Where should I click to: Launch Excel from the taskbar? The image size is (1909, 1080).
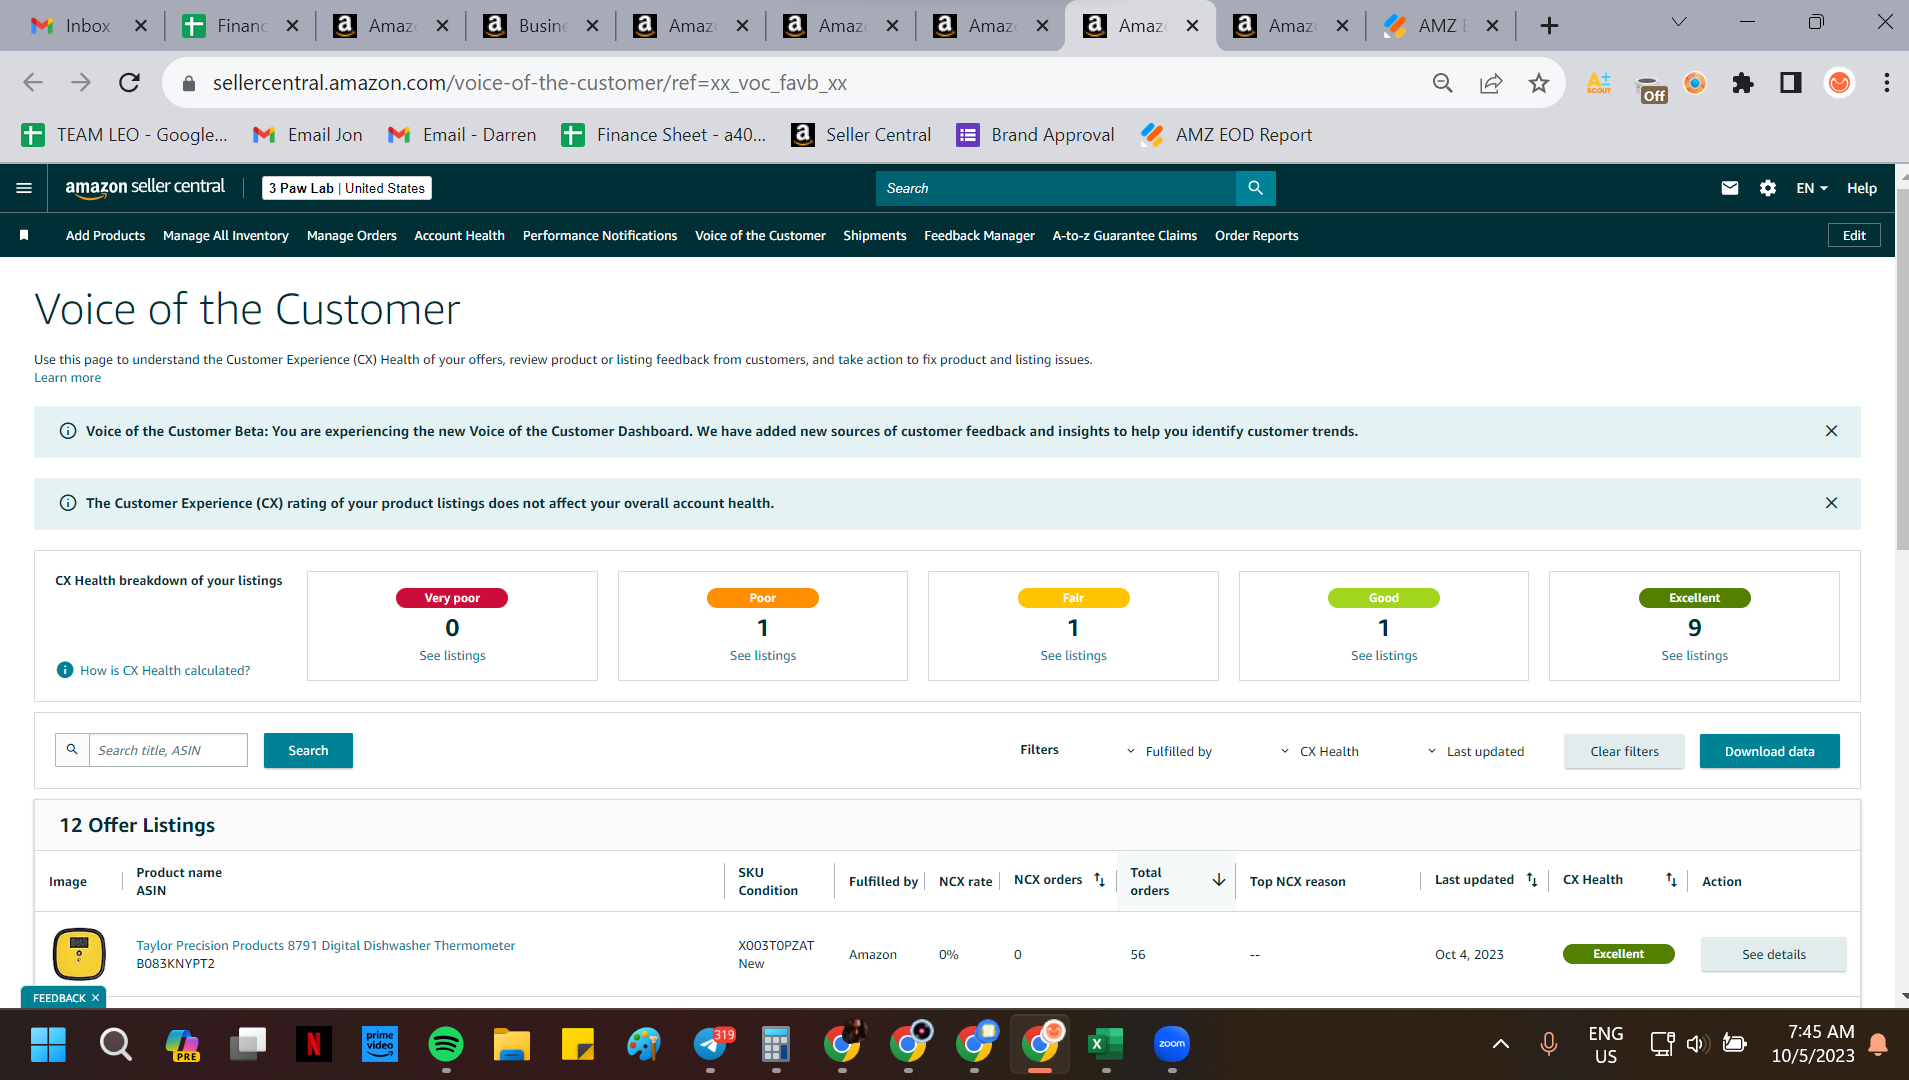pyautogui.click(x=1105, y=1044)
